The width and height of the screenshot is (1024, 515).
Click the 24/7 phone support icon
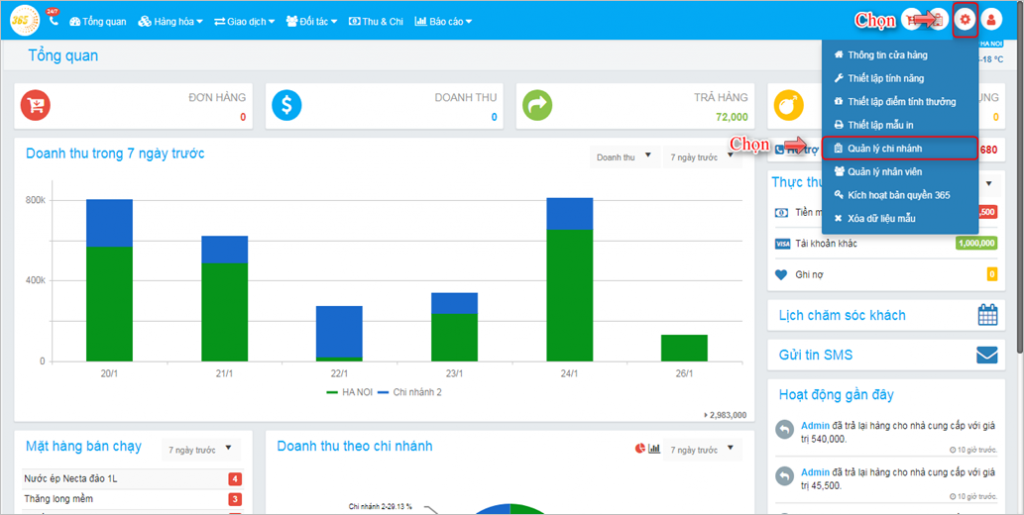[52, 18]
